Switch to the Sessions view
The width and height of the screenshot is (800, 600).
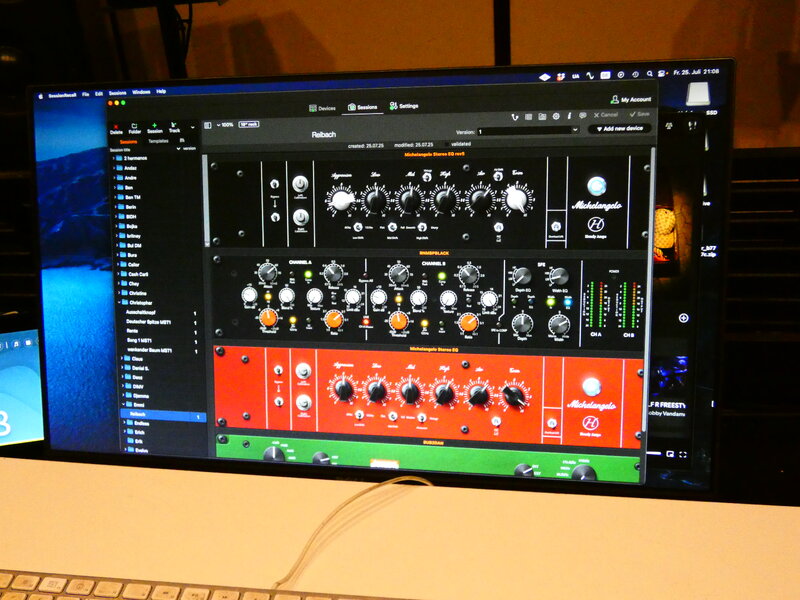point(363,107)
